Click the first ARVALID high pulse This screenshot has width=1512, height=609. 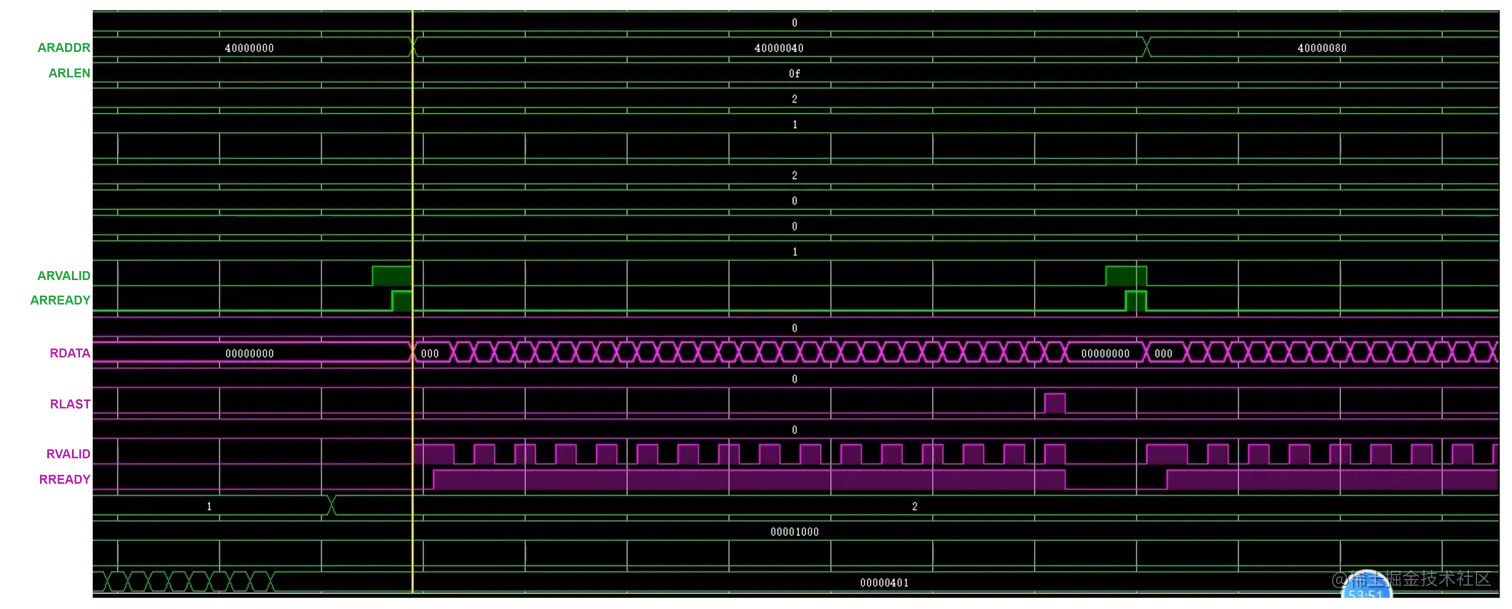392,276
